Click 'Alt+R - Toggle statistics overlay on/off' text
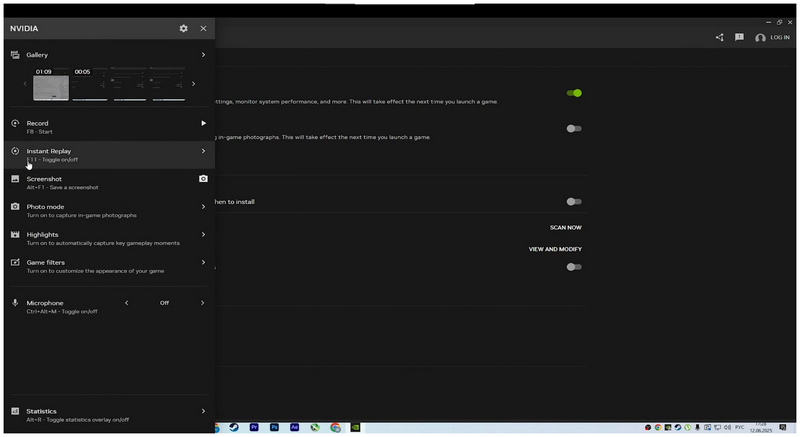800x437 pixels. coord(78,420)
